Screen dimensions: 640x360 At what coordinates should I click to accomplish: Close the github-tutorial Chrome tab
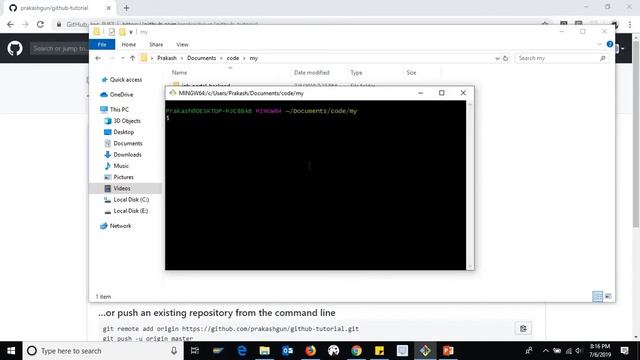109,8
